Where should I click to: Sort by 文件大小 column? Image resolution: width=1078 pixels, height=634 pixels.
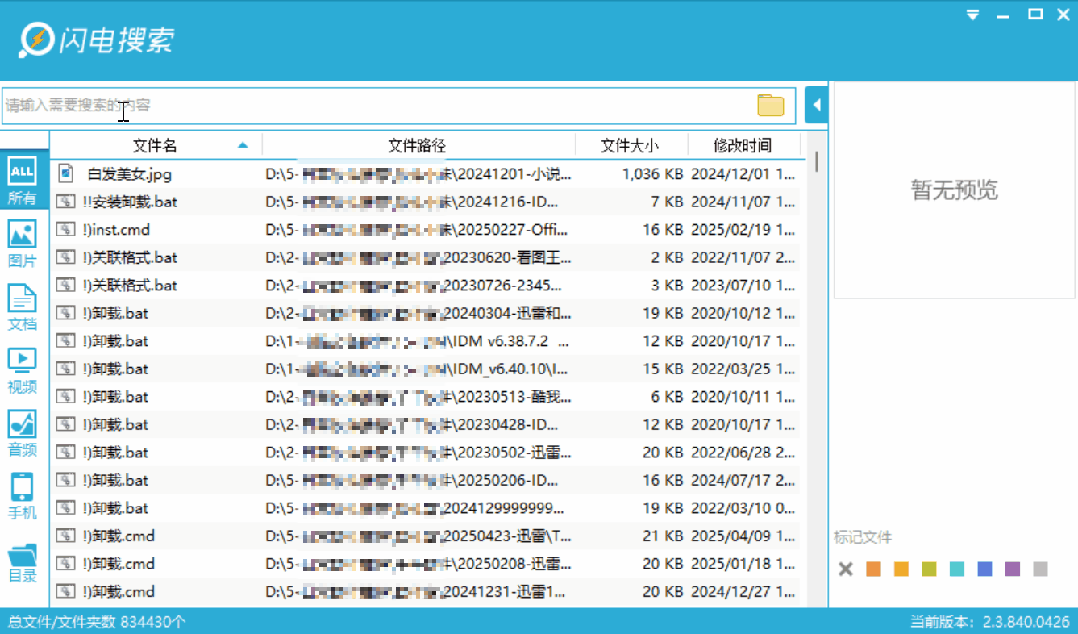630,145
